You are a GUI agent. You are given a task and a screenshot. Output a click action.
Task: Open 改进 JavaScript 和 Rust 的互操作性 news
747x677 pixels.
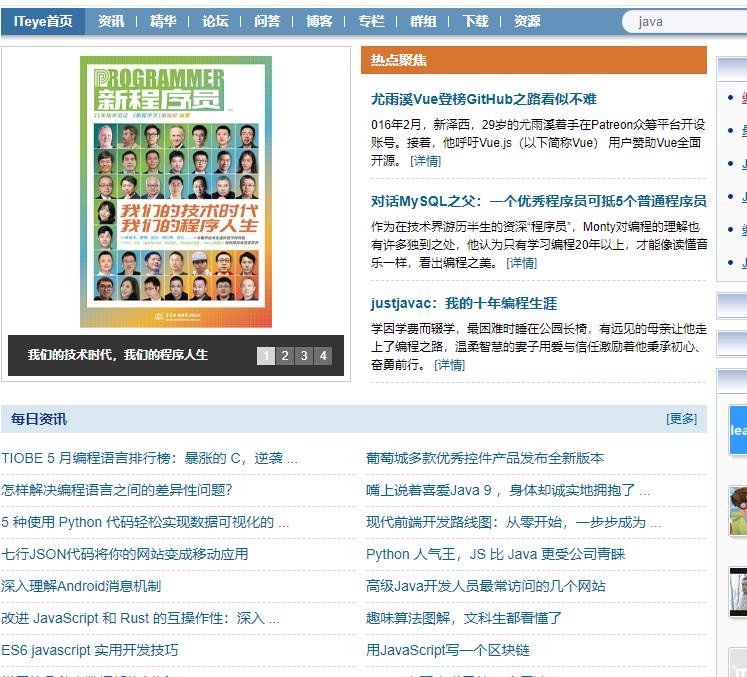pos(140,618)
